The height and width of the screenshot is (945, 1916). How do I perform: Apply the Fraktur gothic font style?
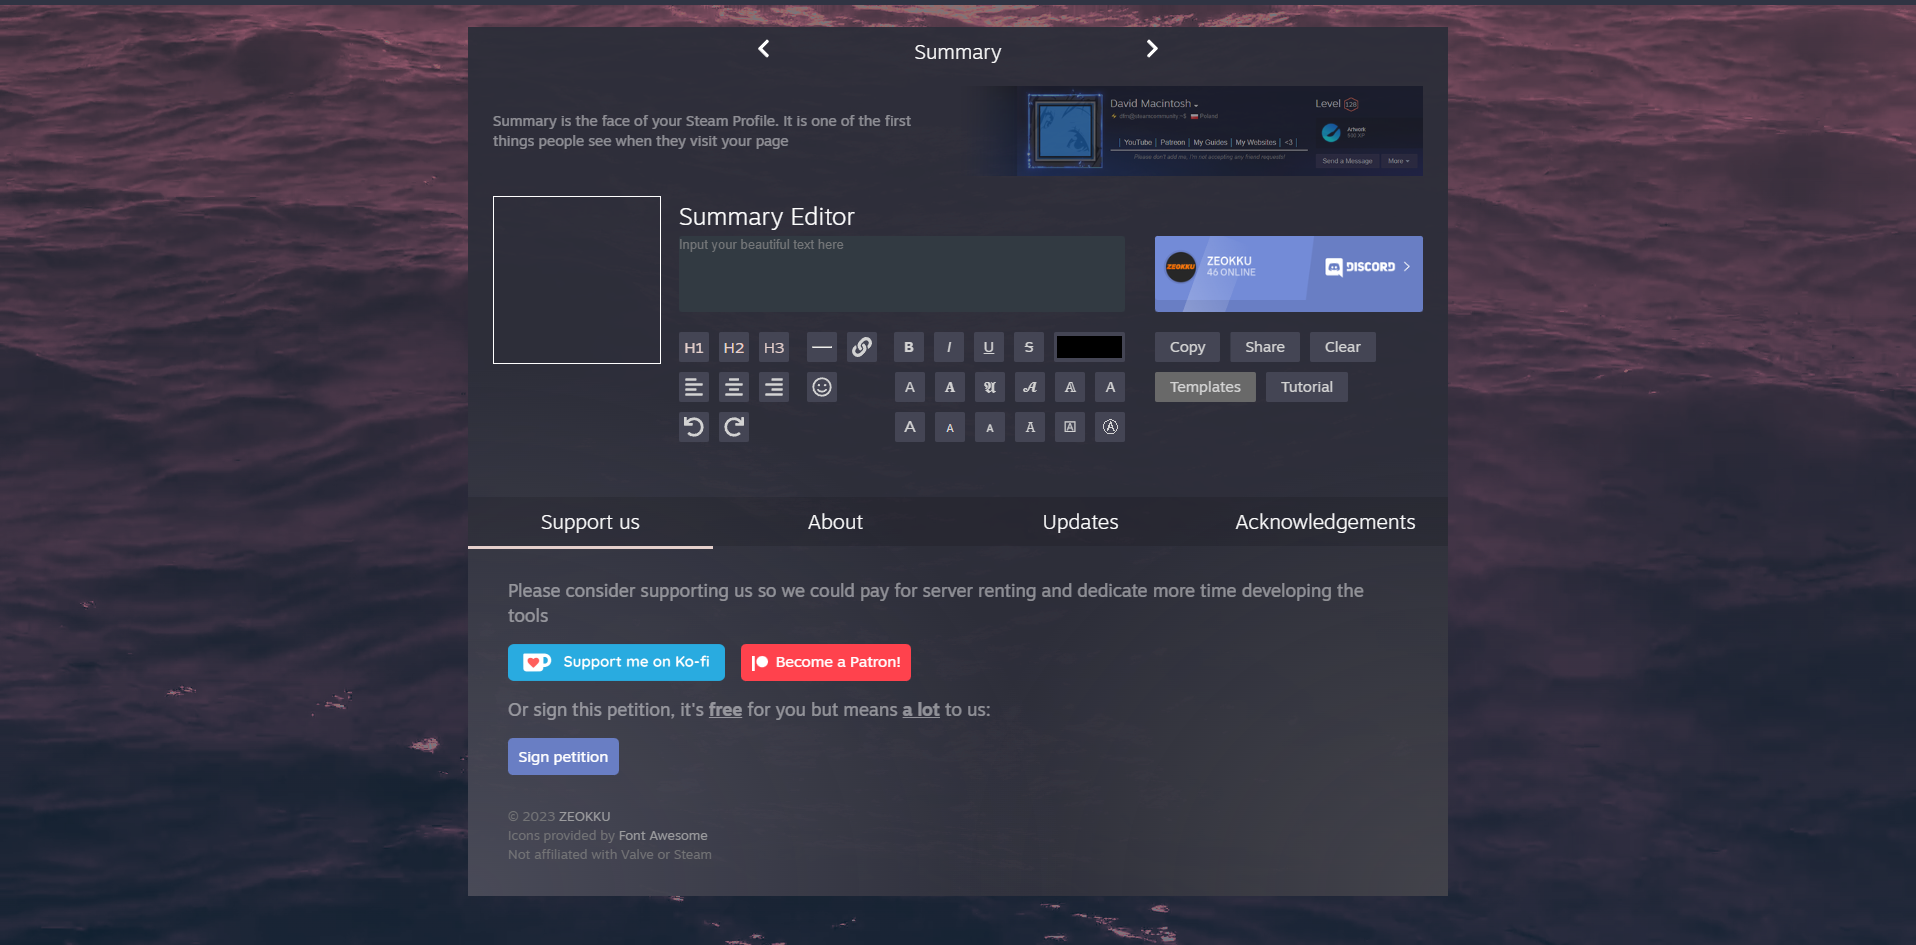[x=990, y=387]
